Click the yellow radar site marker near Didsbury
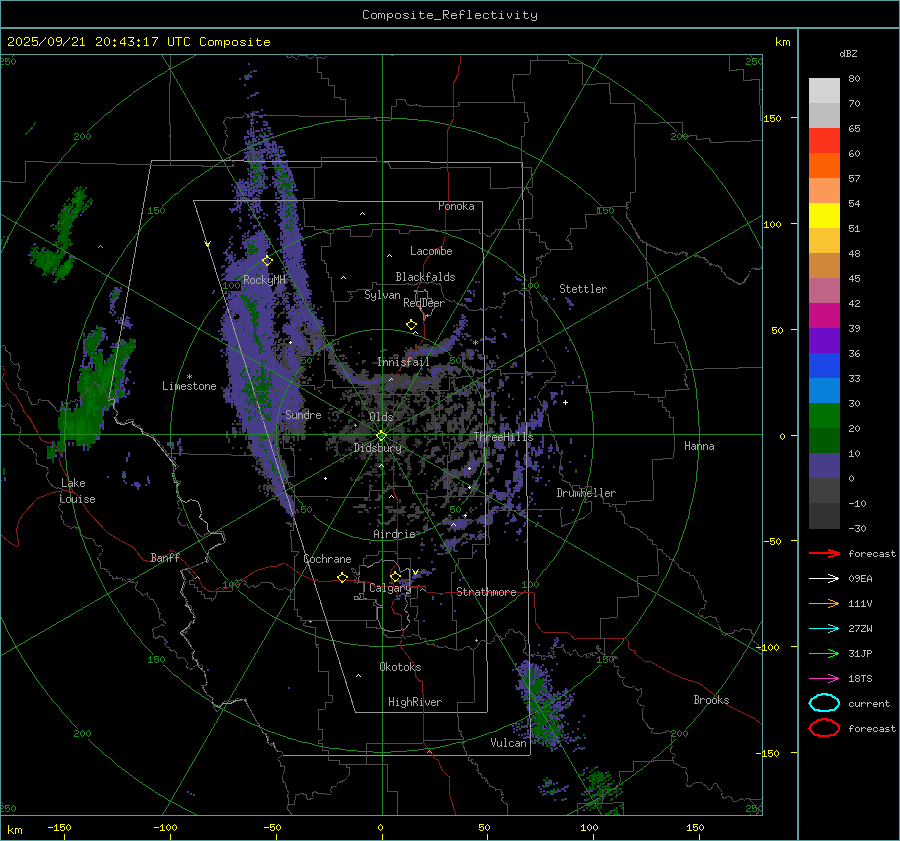This screenshot has width=900, height=841. (x=381, y=435)
